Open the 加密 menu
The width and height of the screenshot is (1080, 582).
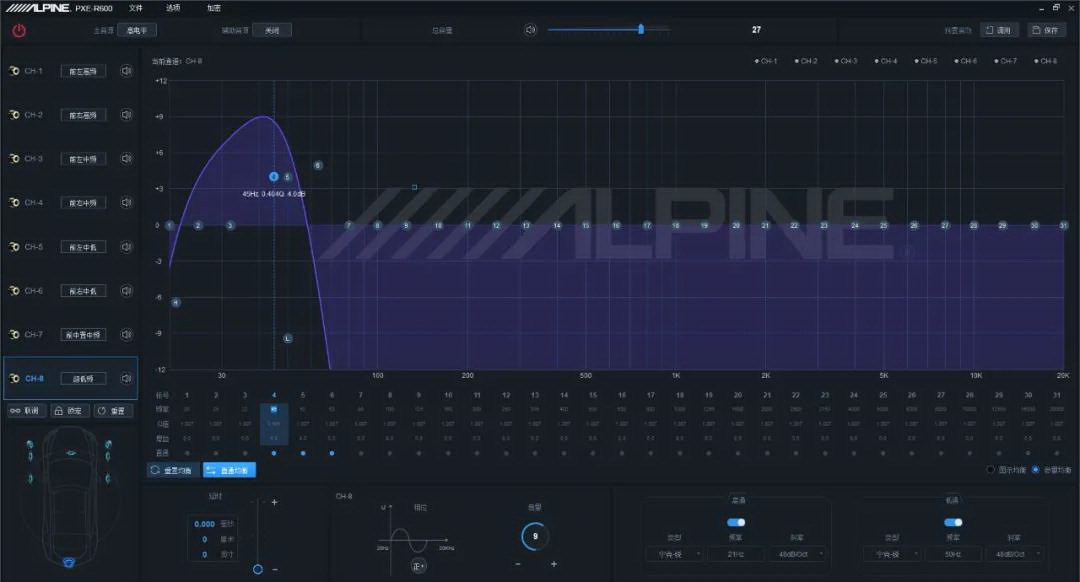(214, 8)
